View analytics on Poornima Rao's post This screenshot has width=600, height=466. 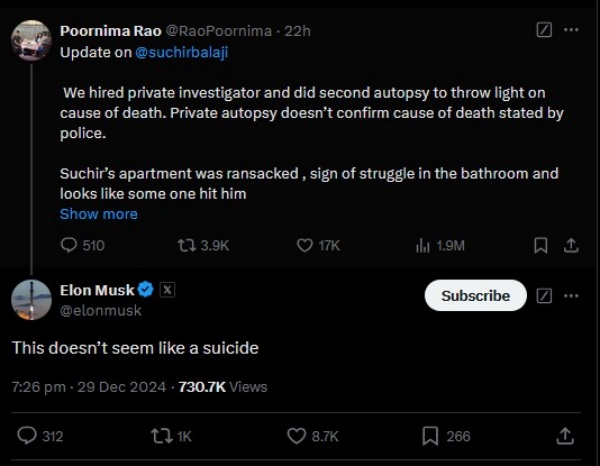(422, 245)
